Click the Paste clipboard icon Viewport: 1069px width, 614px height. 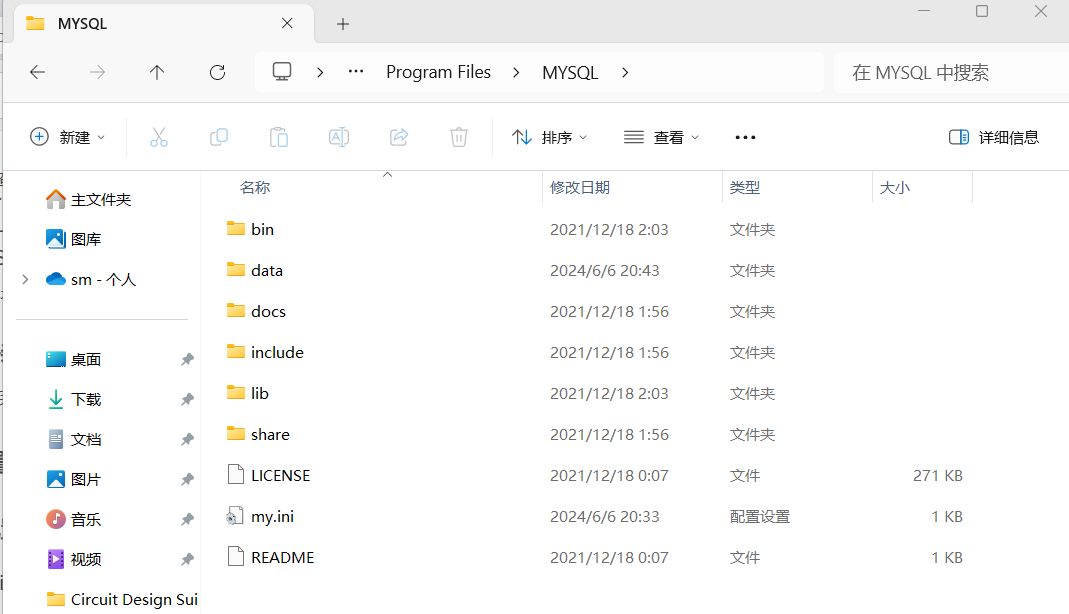(x=279, y=138)
